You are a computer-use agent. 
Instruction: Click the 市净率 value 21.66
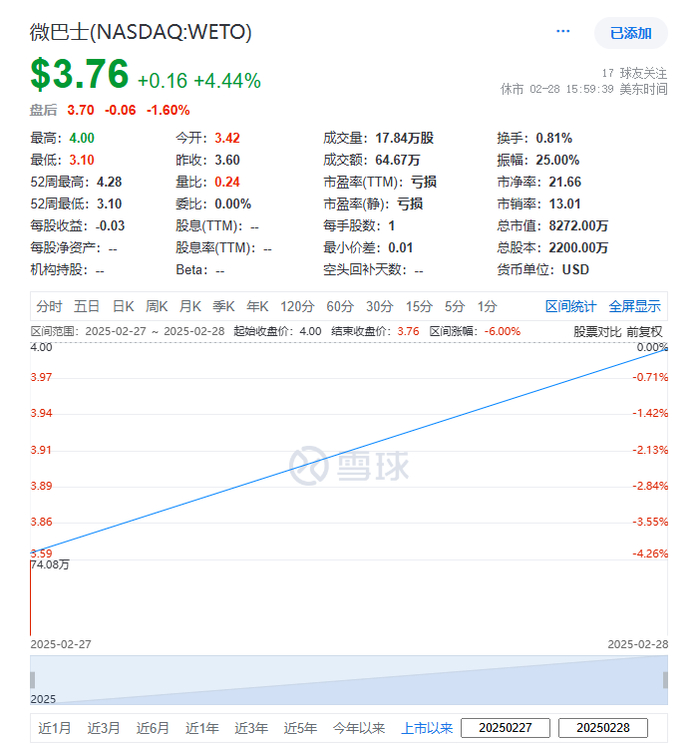pos(565,182)
